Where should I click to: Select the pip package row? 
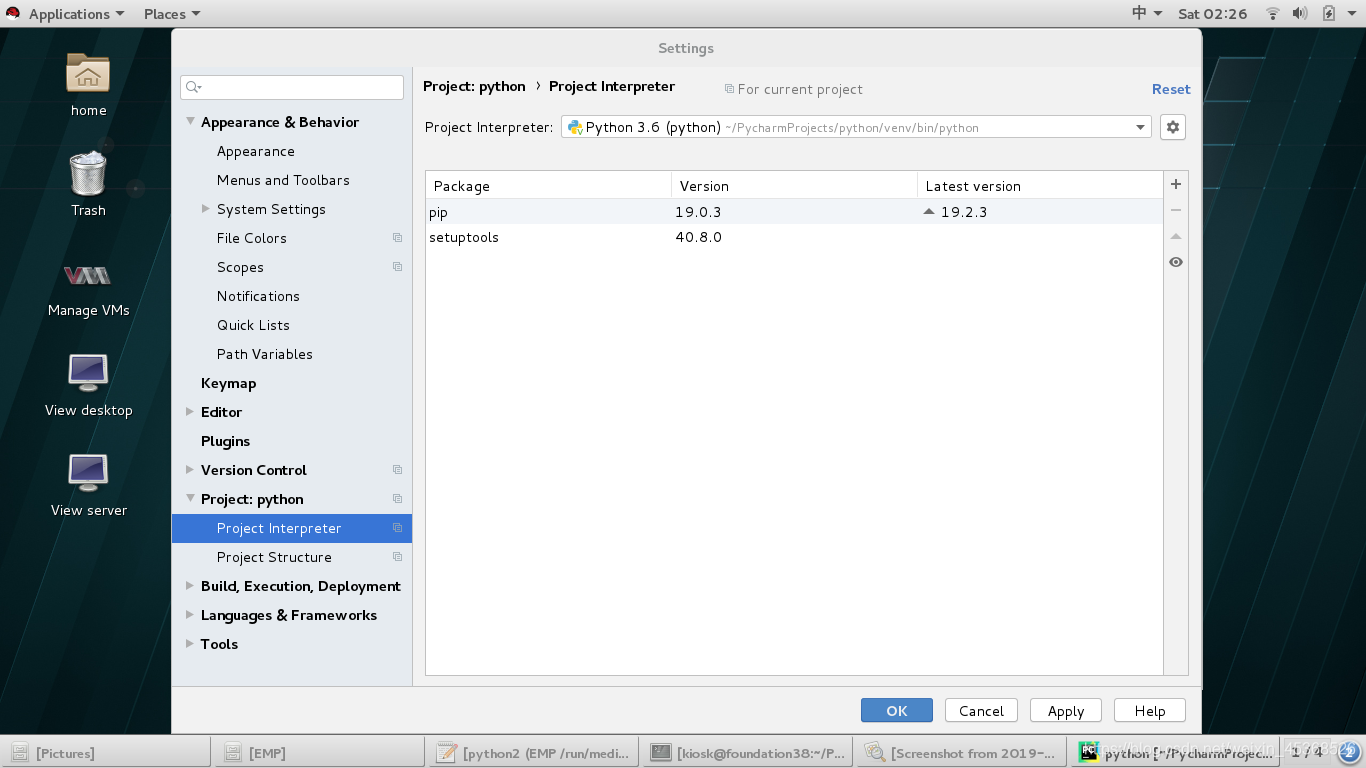click(x=794, y=212)
